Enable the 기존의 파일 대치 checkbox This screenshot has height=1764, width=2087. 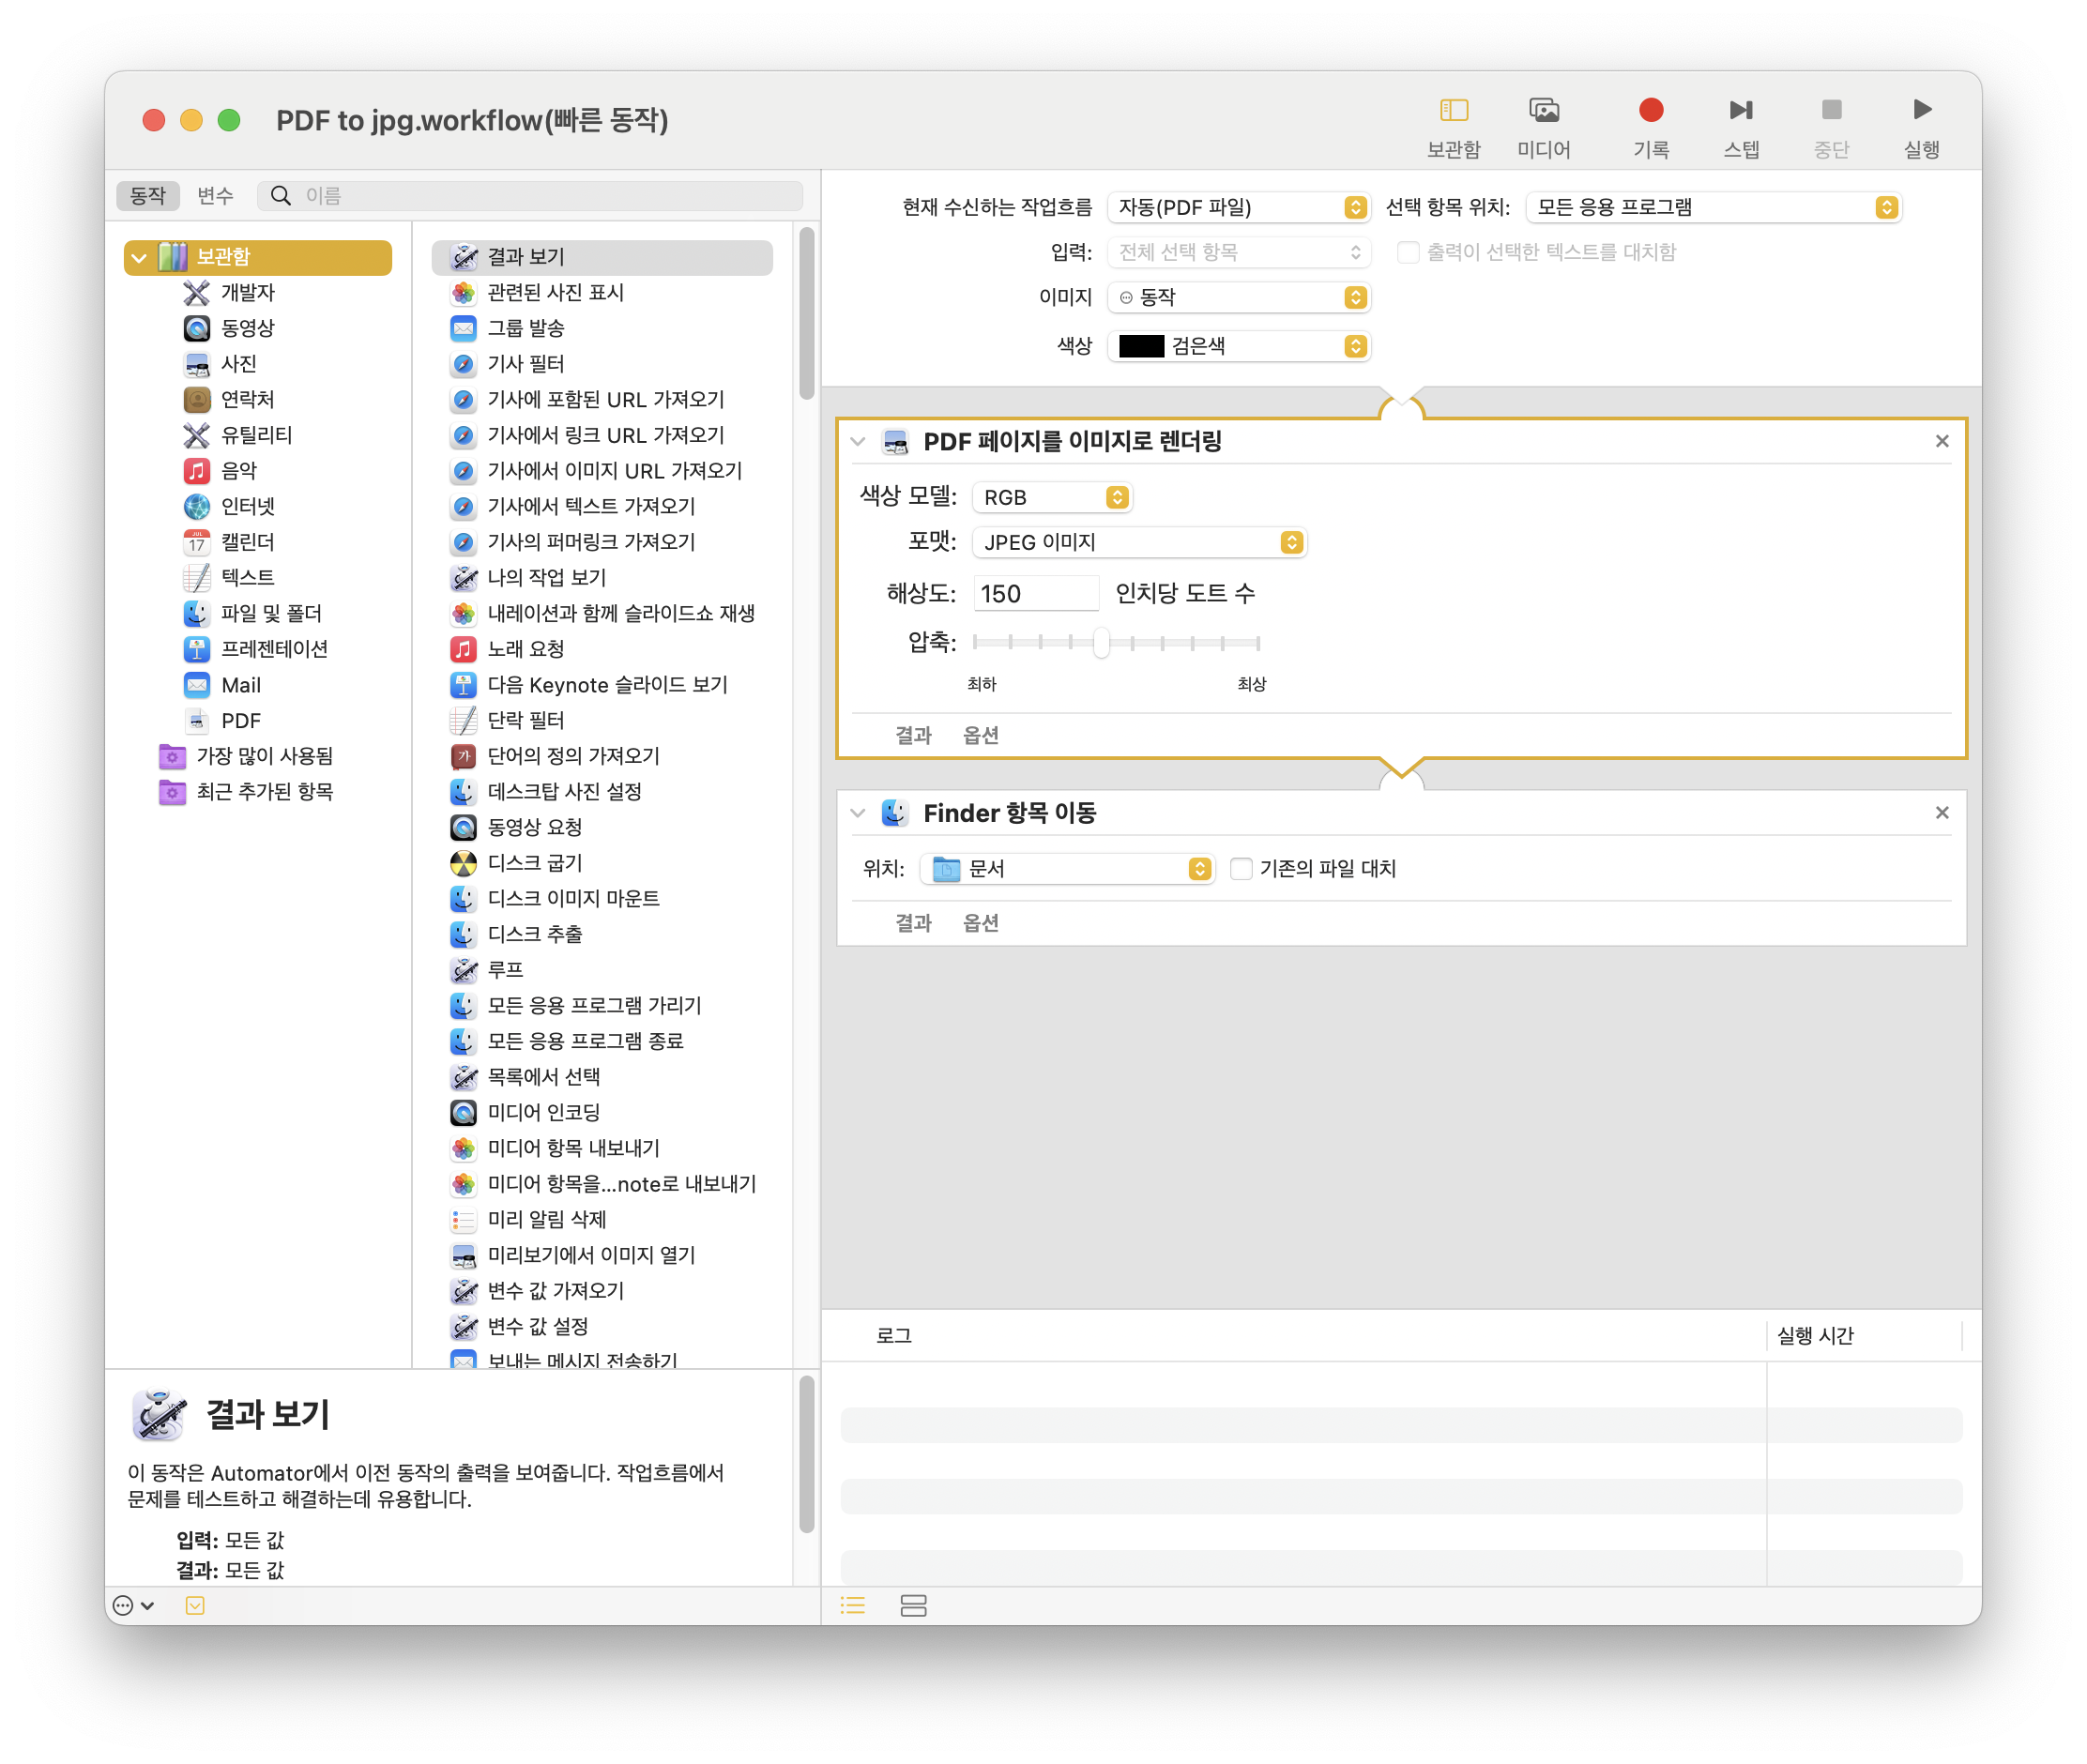click(1240, 868)
